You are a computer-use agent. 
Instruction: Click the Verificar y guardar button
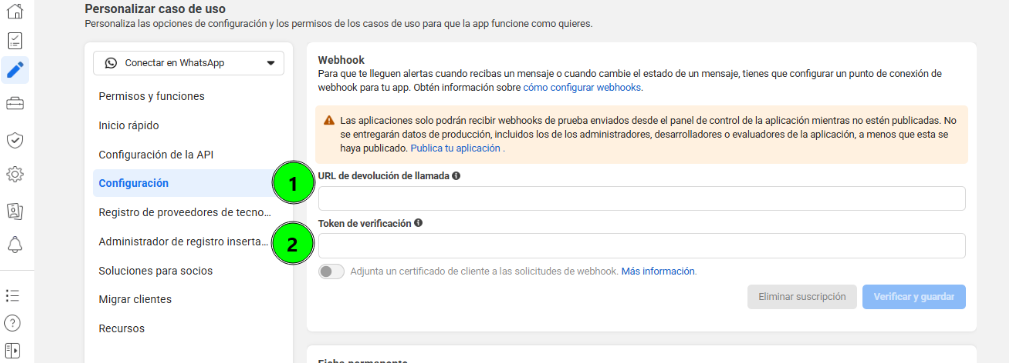pos(914,297)
